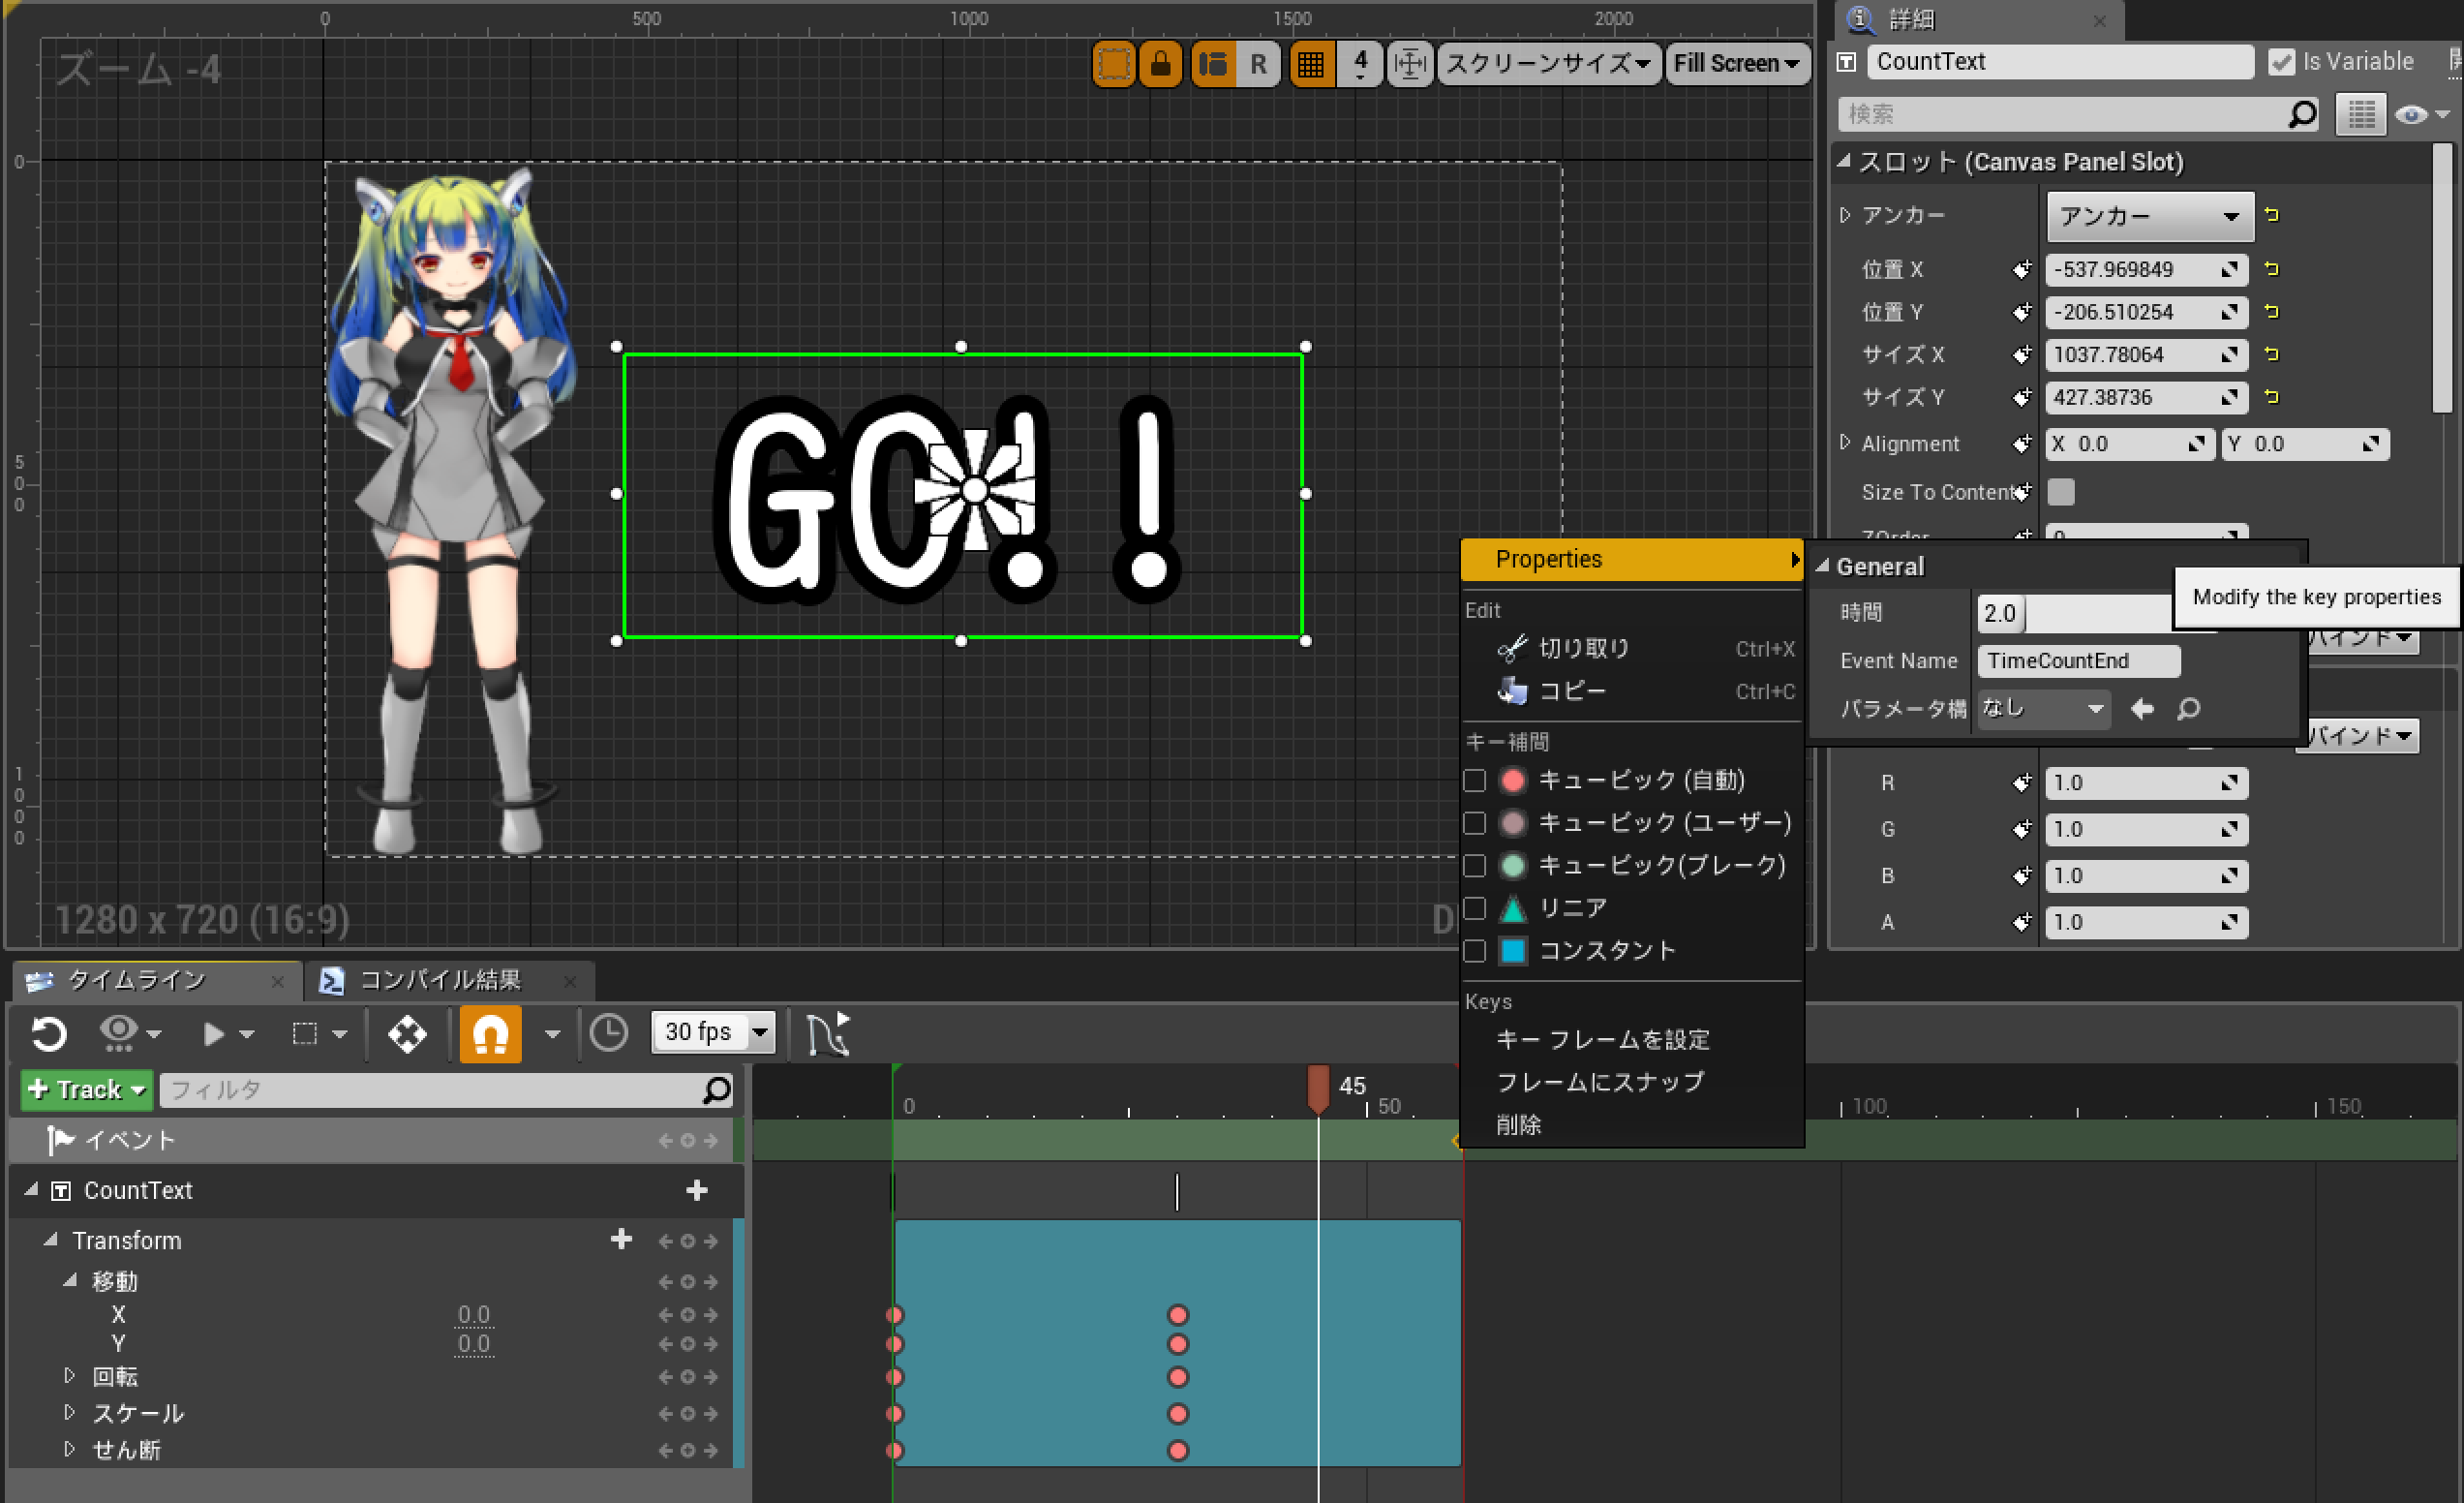Click the keyframe diamond icon in timeline toolbar
Viewport: 2464px width, 1503px height.
(x=407, y=1034)
